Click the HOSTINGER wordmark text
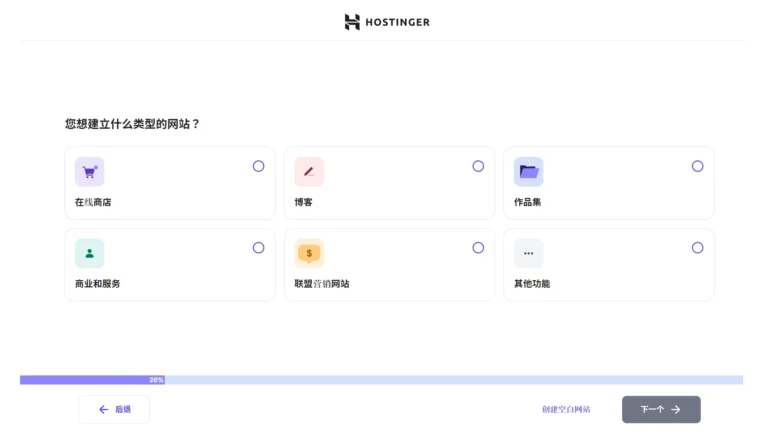 [x=398, y=22]
